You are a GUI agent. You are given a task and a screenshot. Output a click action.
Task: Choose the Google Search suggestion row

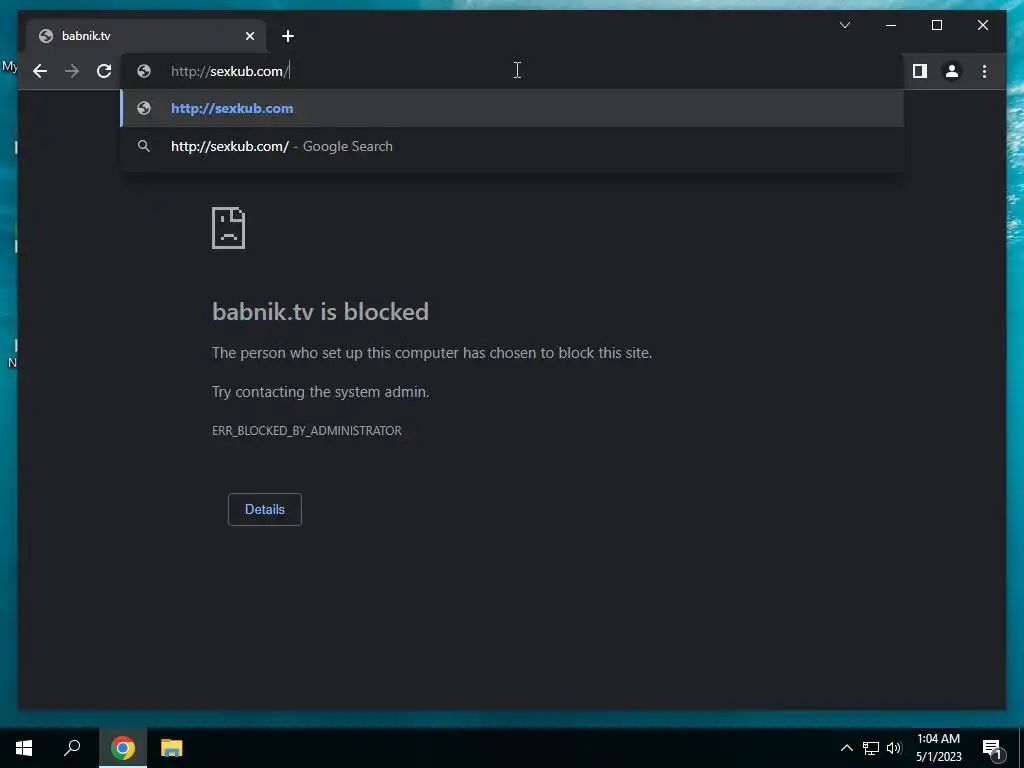point(513,146)
